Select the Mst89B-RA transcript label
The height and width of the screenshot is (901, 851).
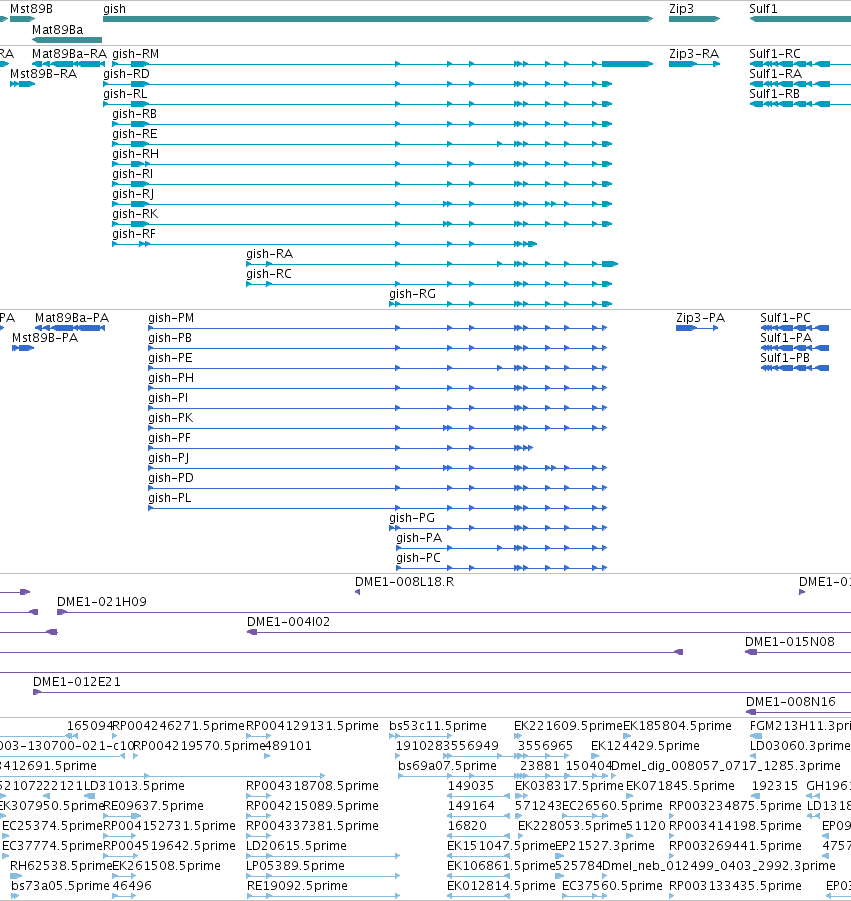tap(43, 74)
